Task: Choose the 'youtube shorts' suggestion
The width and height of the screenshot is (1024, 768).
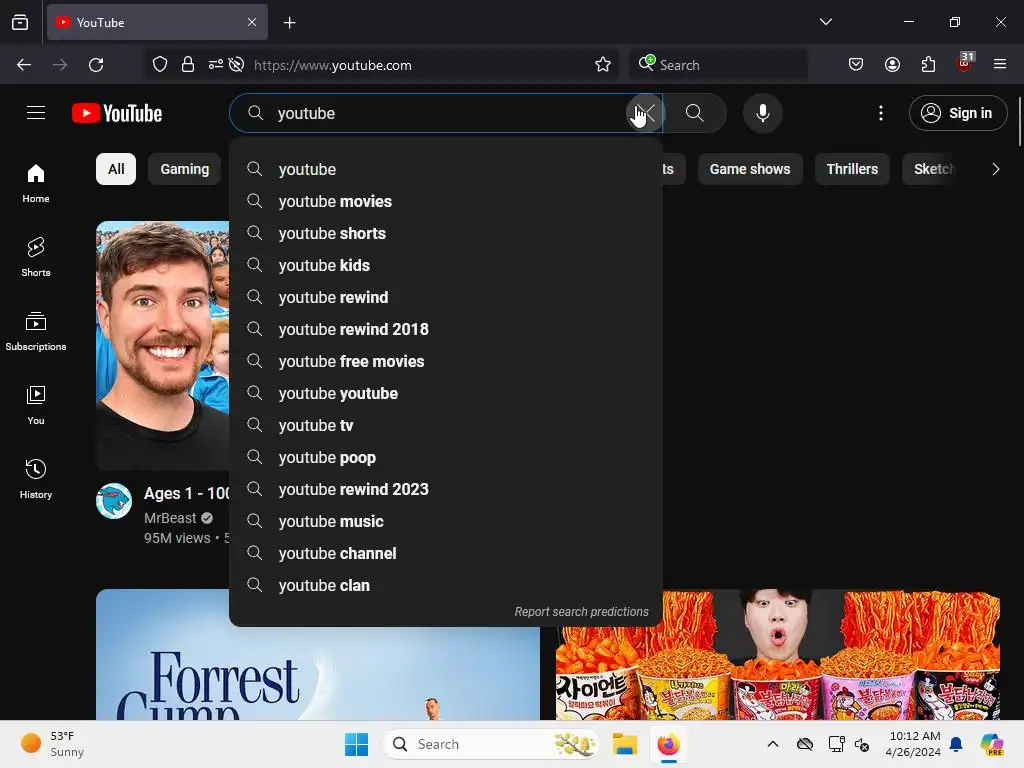Action: tap(445, 233)
